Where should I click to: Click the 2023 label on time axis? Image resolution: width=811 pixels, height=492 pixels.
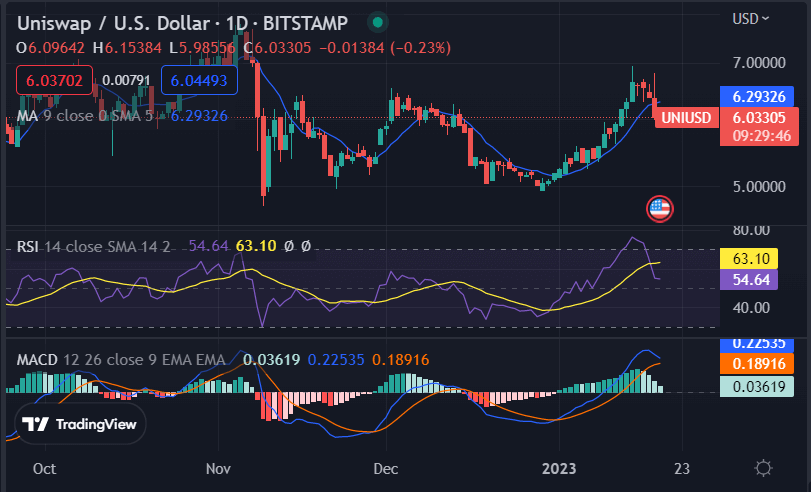tap(559, 469)
